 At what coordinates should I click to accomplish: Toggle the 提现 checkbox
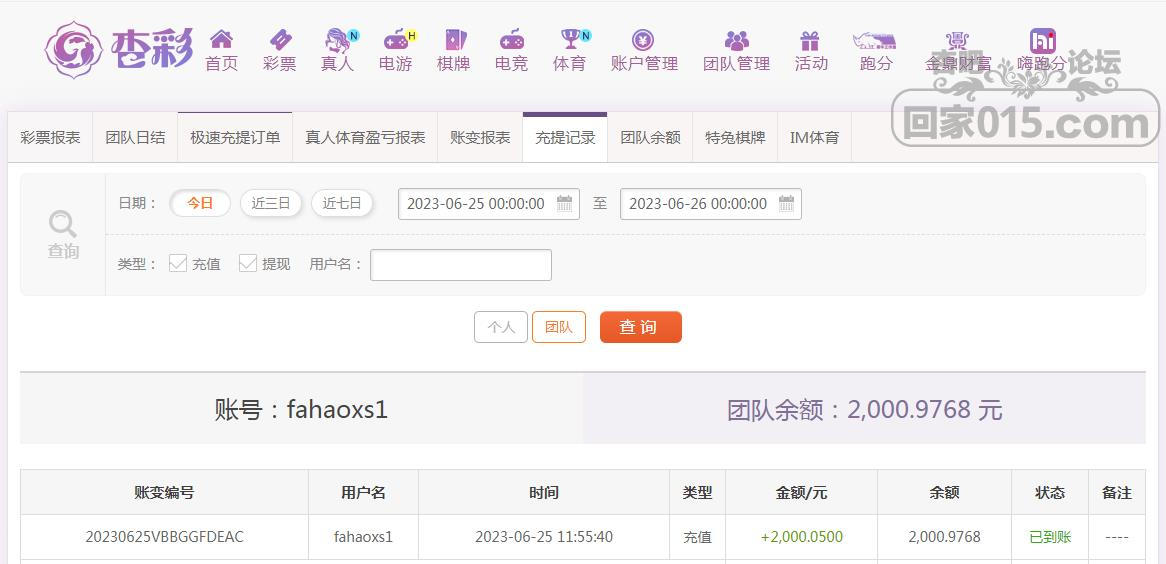[248, 263]
